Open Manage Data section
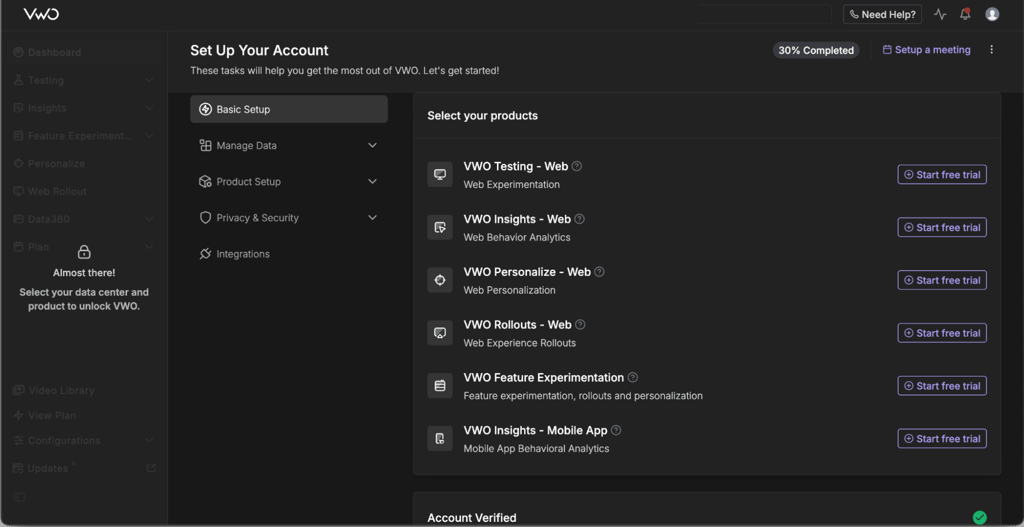The width and height of the screenshot is (1024, 527). [289, 145]
